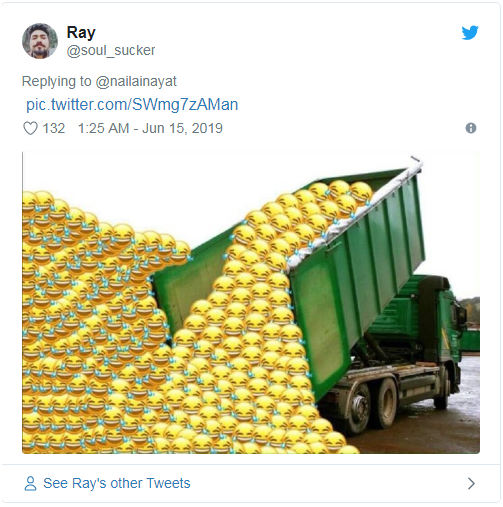Open the tweet info icon
The image size is (503, 507).
[471, 128]
